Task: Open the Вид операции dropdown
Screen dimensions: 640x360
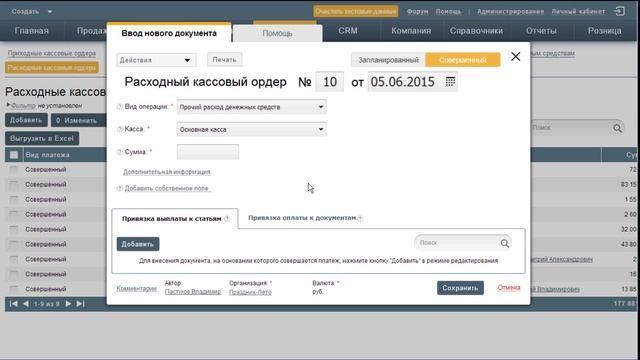Action: 251,107
